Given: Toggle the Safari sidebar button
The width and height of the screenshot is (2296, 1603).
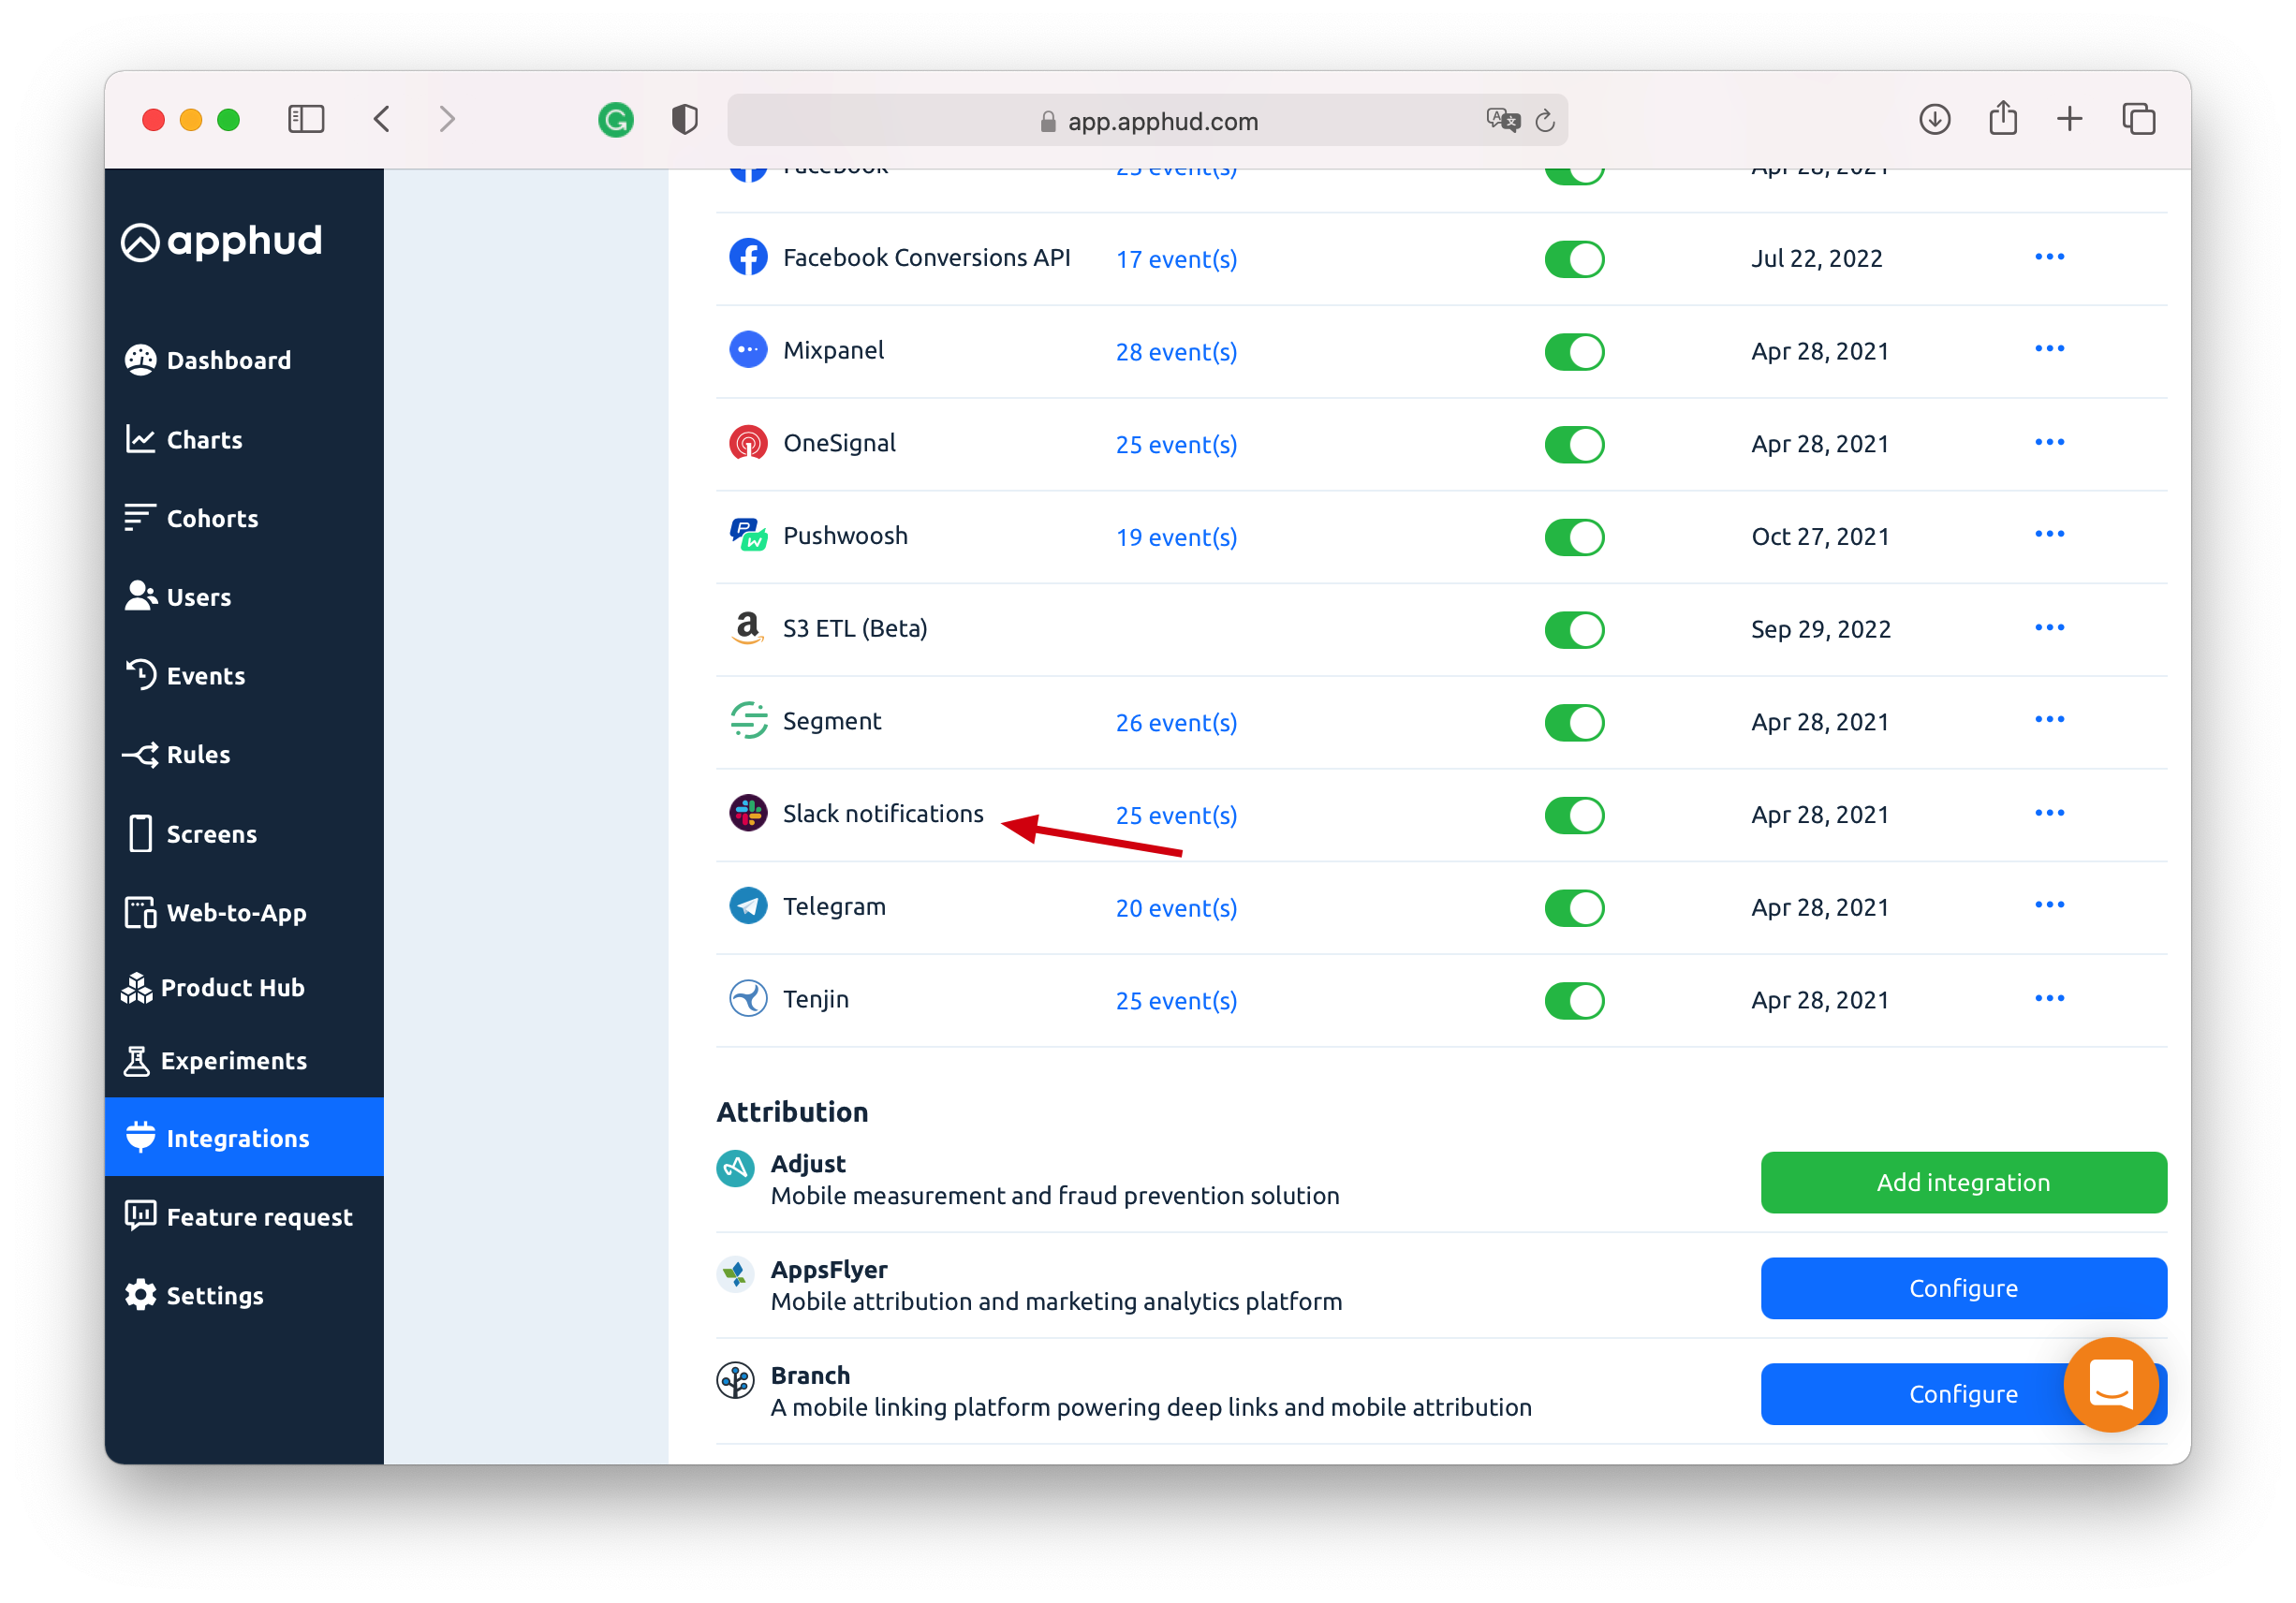Looking at the screenshot, I should (x=306, y=120).
